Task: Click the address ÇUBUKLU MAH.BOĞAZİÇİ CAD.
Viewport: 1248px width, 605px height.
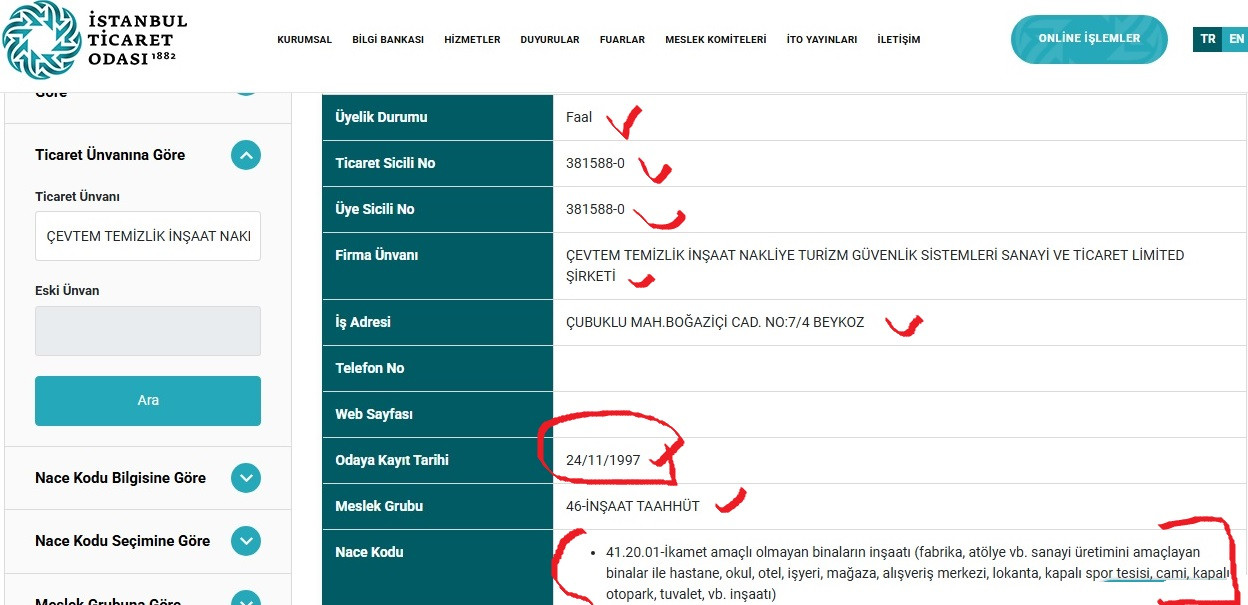Action: point(715,322)
